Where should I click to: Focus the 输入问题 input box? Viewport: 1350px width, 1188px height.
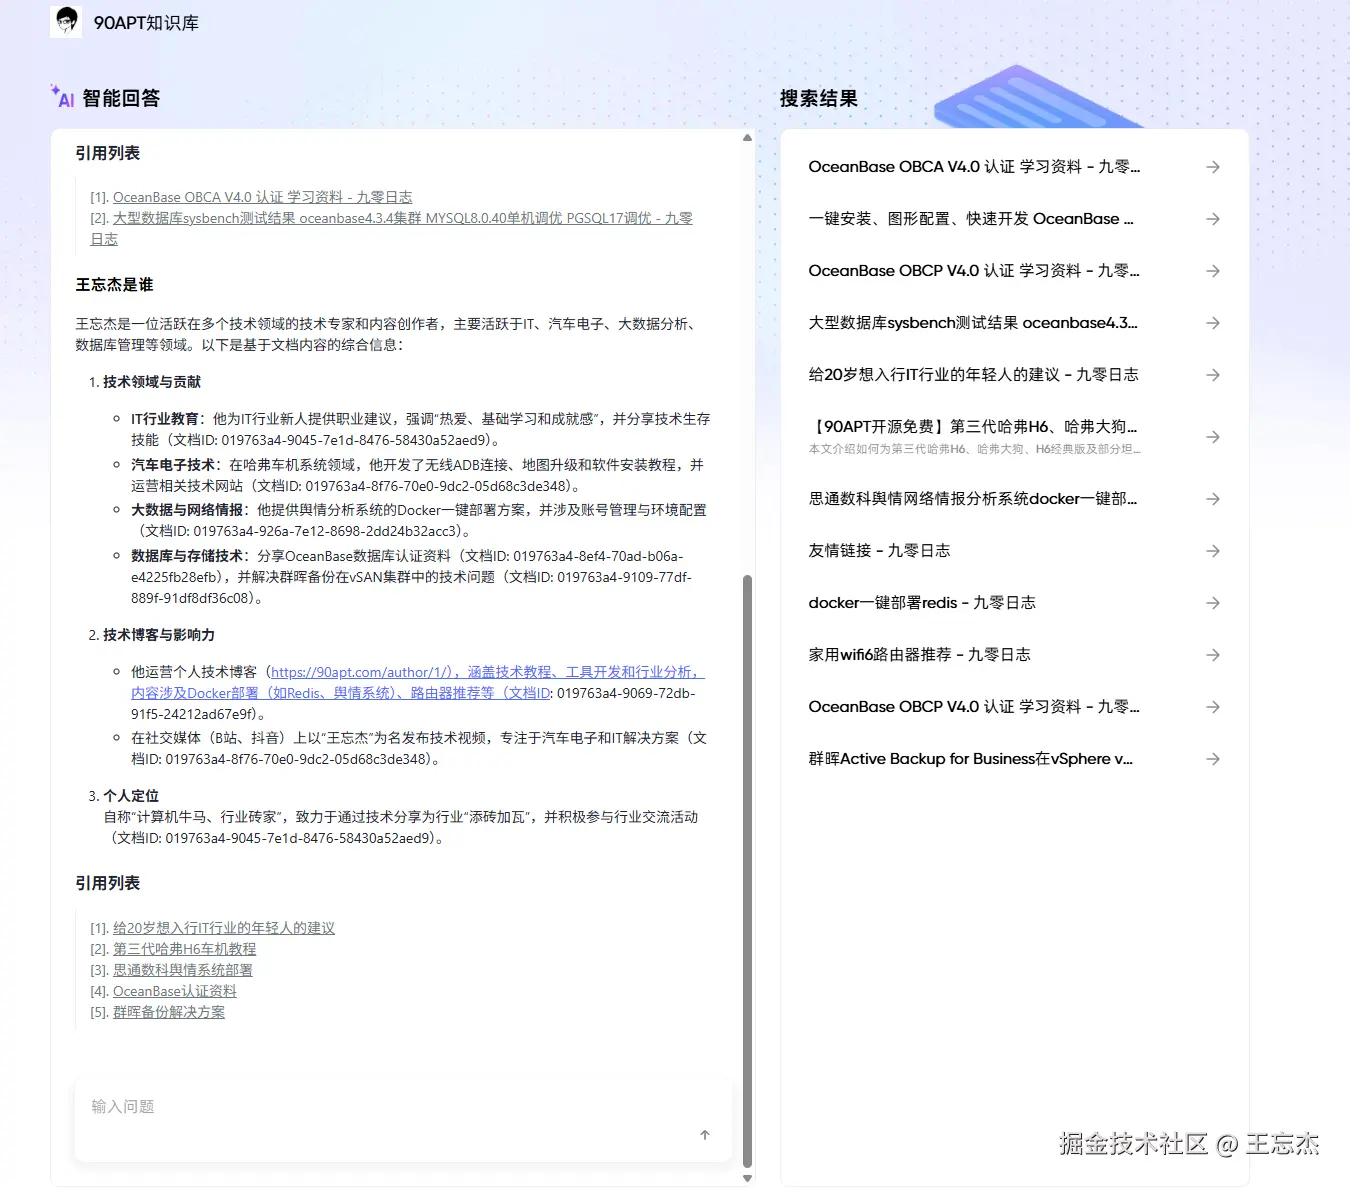403,1120
